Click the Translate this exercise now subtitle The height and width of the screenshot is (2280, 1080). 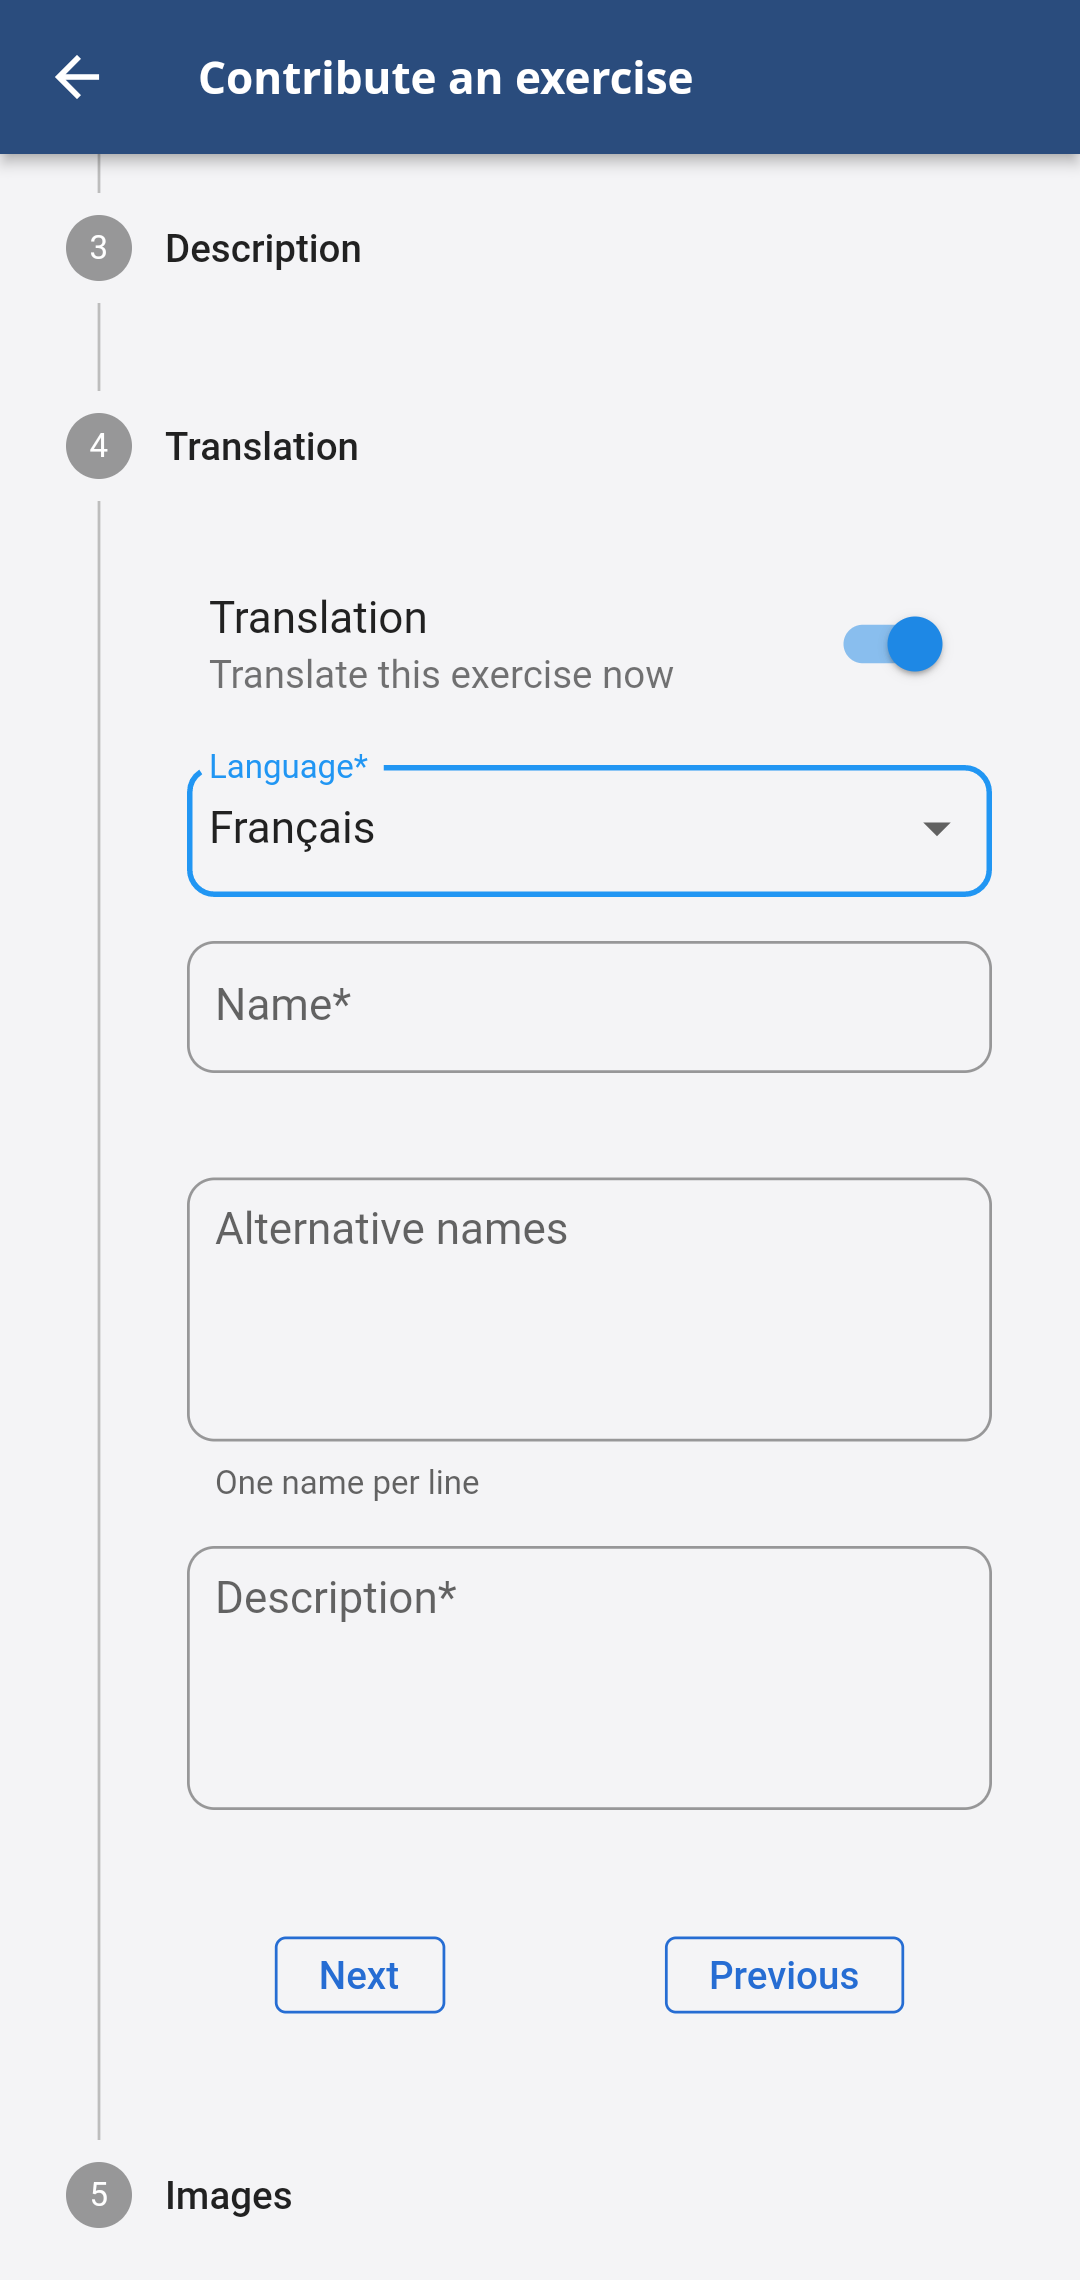pos(441,674)
